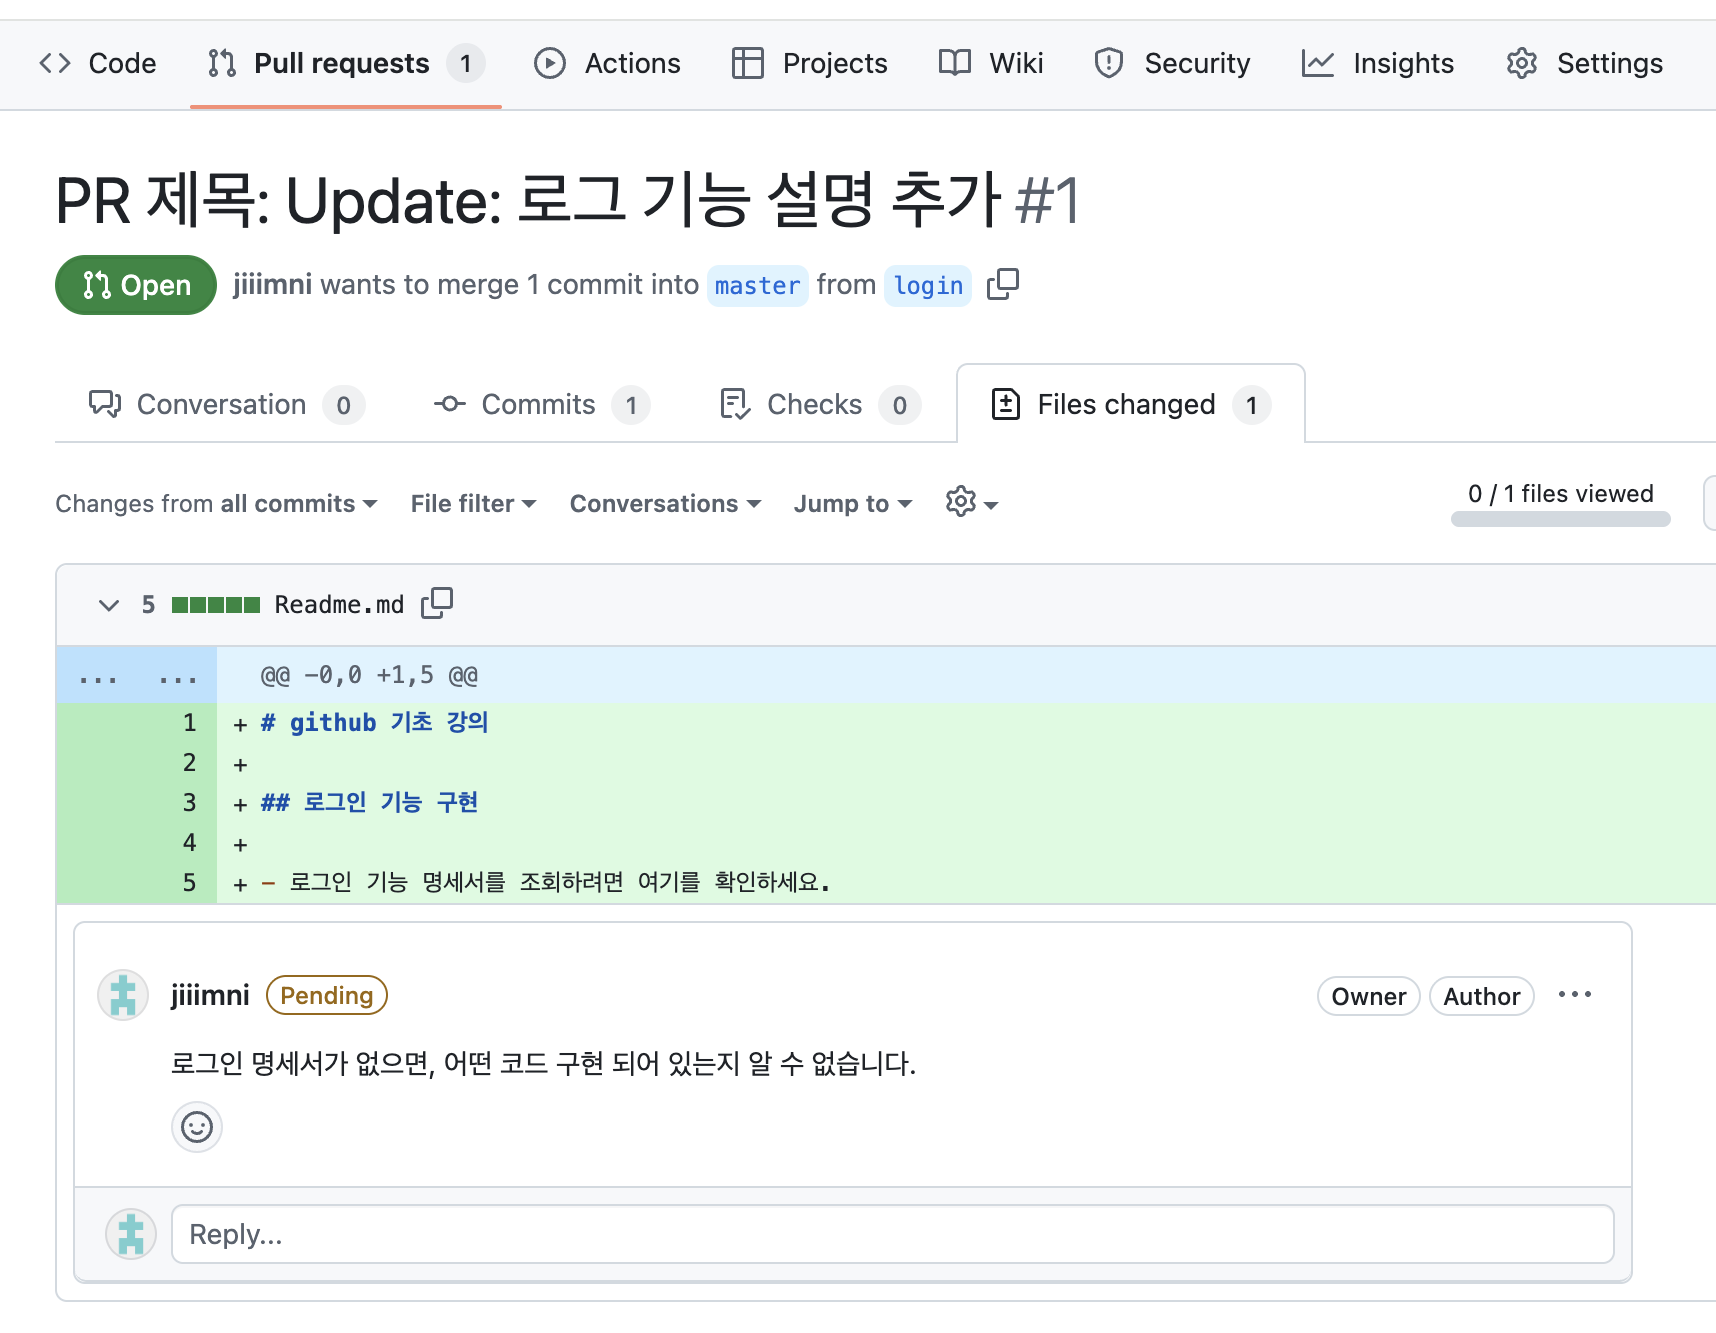The width and height of the screenshot is (1716, 1333).
Task: Open the File filter dropdown
Action: [x=473, y=503]
